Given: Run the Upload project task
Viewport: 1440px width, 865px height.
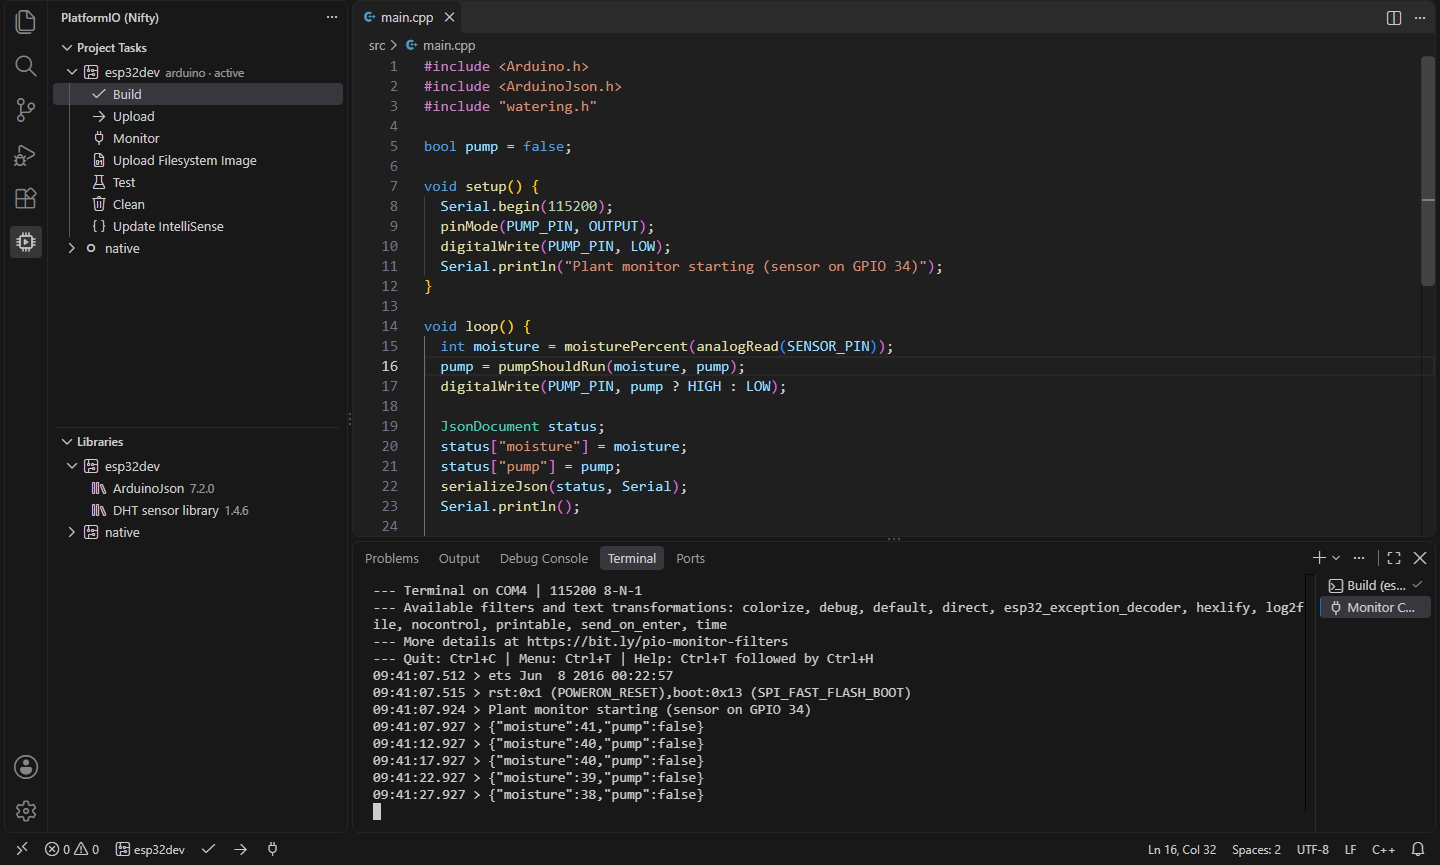Looking at the screenshot, I should 198,116.
